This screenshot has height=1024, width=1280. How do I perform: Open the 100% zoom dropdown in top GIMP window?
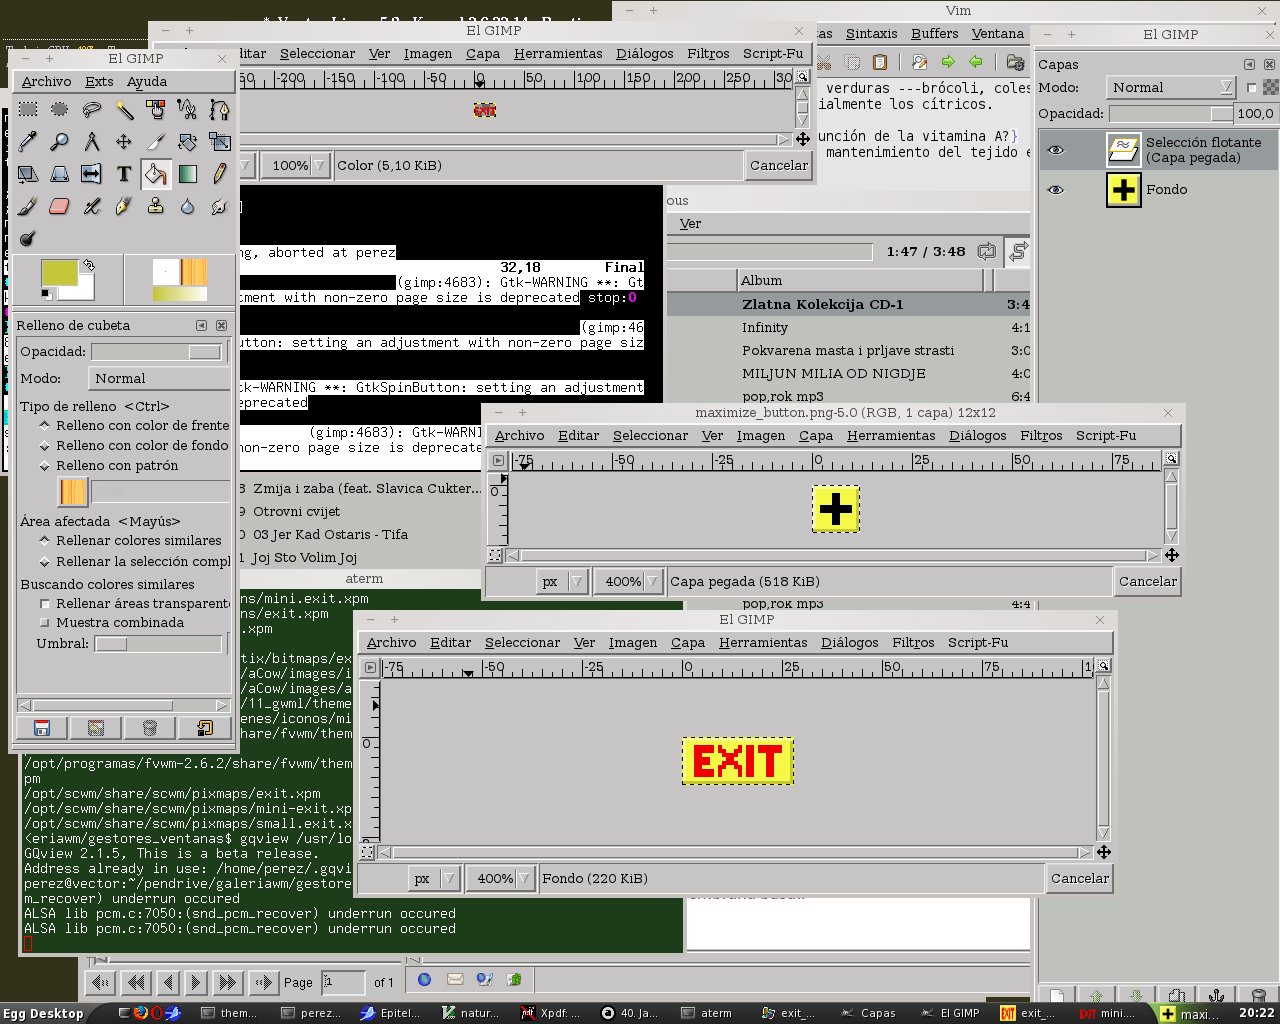coord(295,165)
